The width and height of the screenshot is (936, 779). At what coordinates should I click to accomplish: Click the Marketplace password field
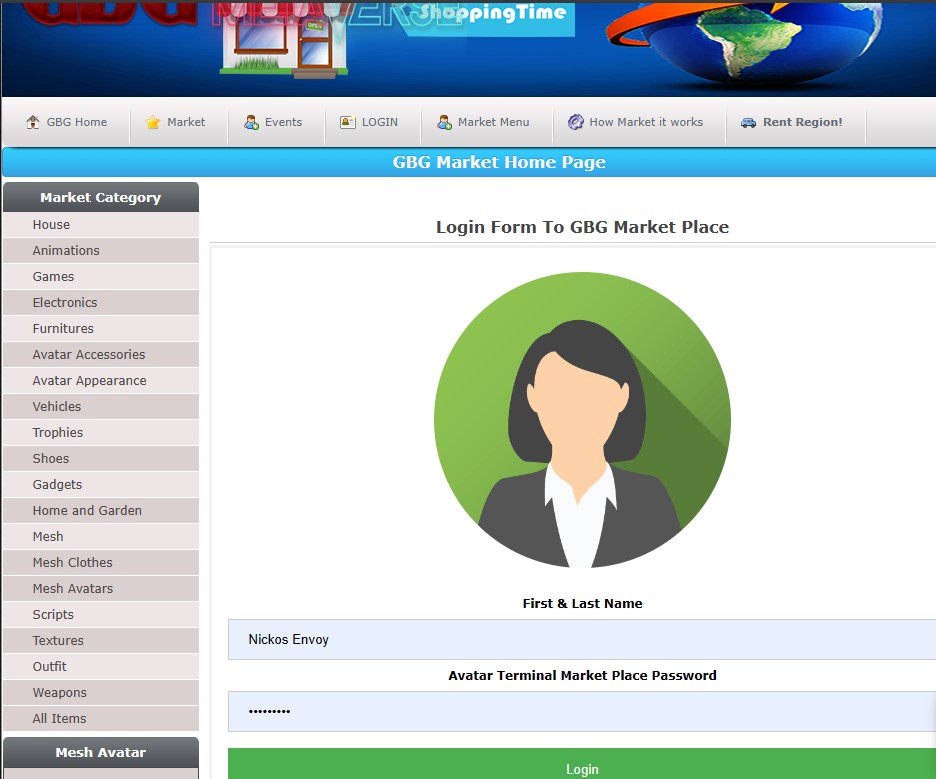(x=582, y=711)
